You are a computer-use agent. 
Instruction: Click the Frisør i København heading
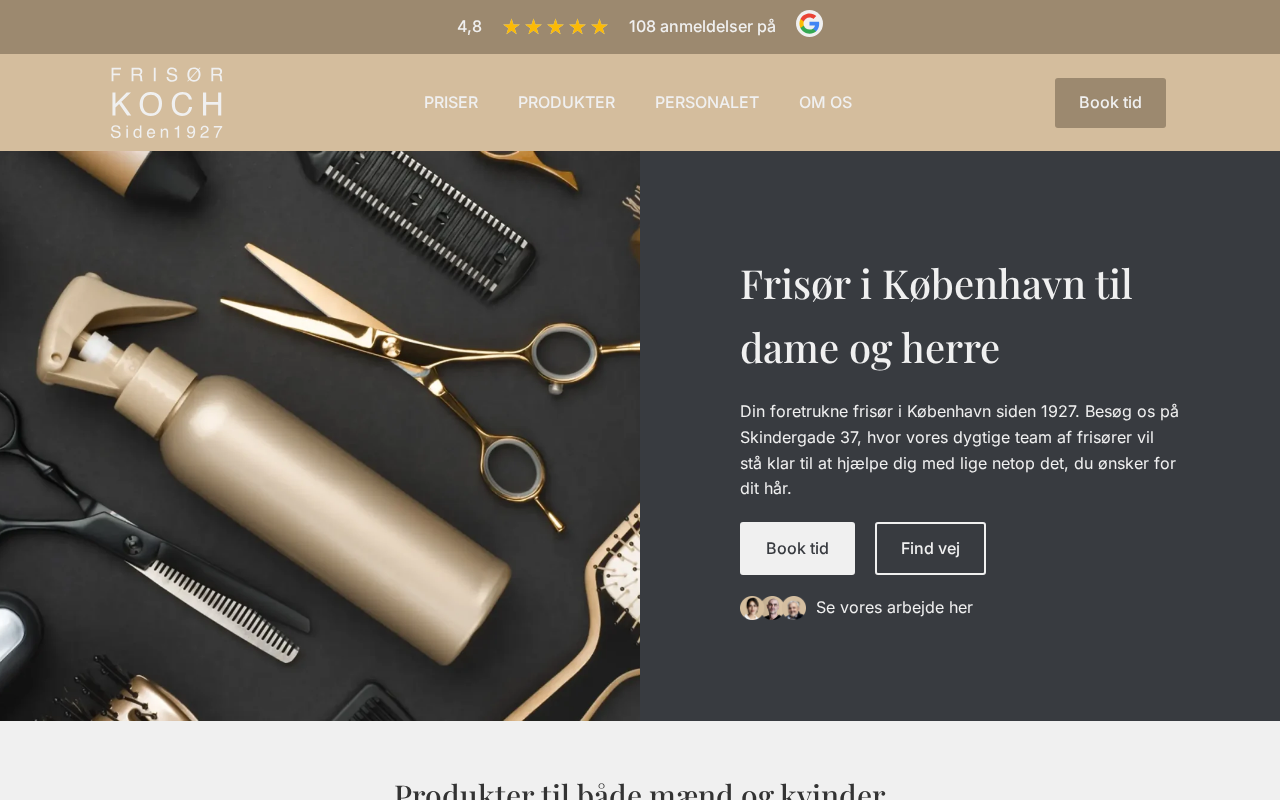click(x=936, y=315)
